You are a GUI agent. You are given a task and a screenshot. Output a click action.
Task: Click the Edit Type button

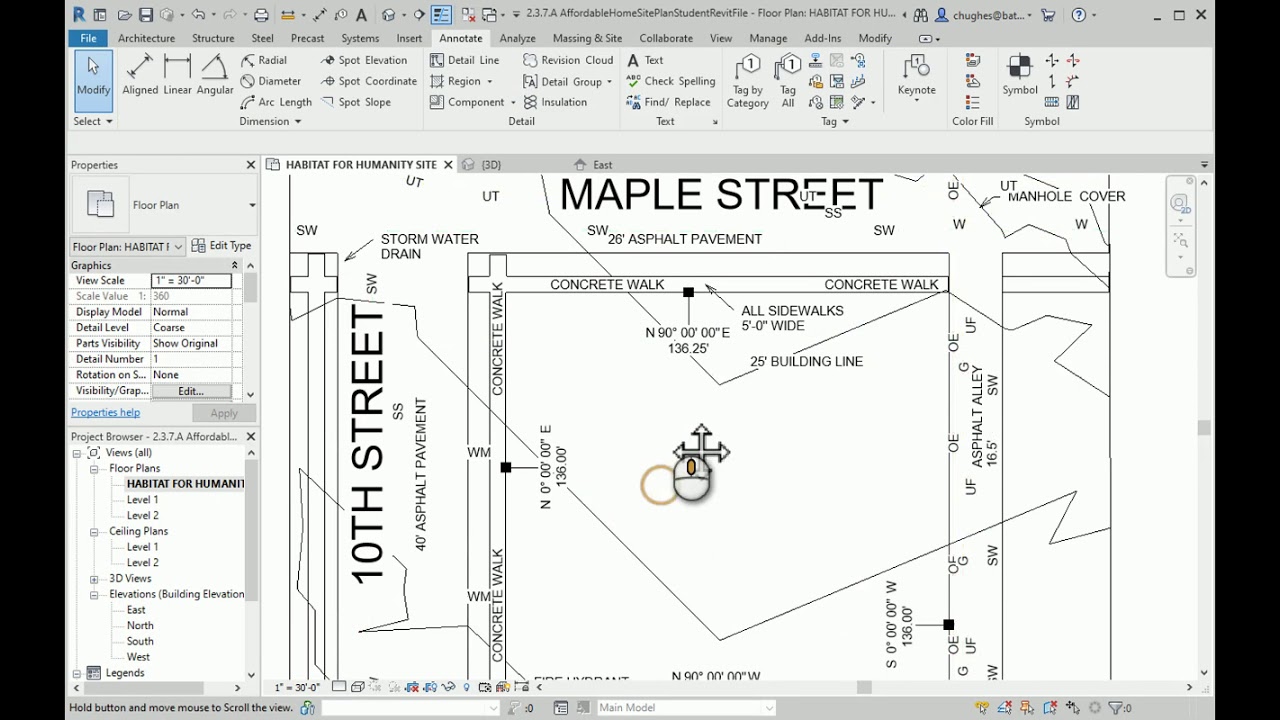point(222,246)
